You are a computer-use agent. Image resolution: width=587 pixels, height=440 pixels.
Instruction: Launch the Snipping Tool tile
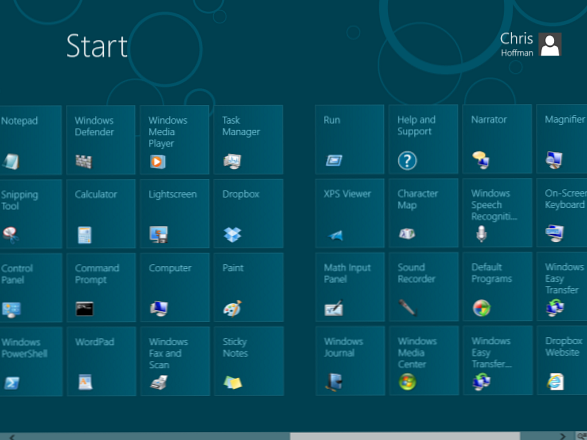(31, 213)
